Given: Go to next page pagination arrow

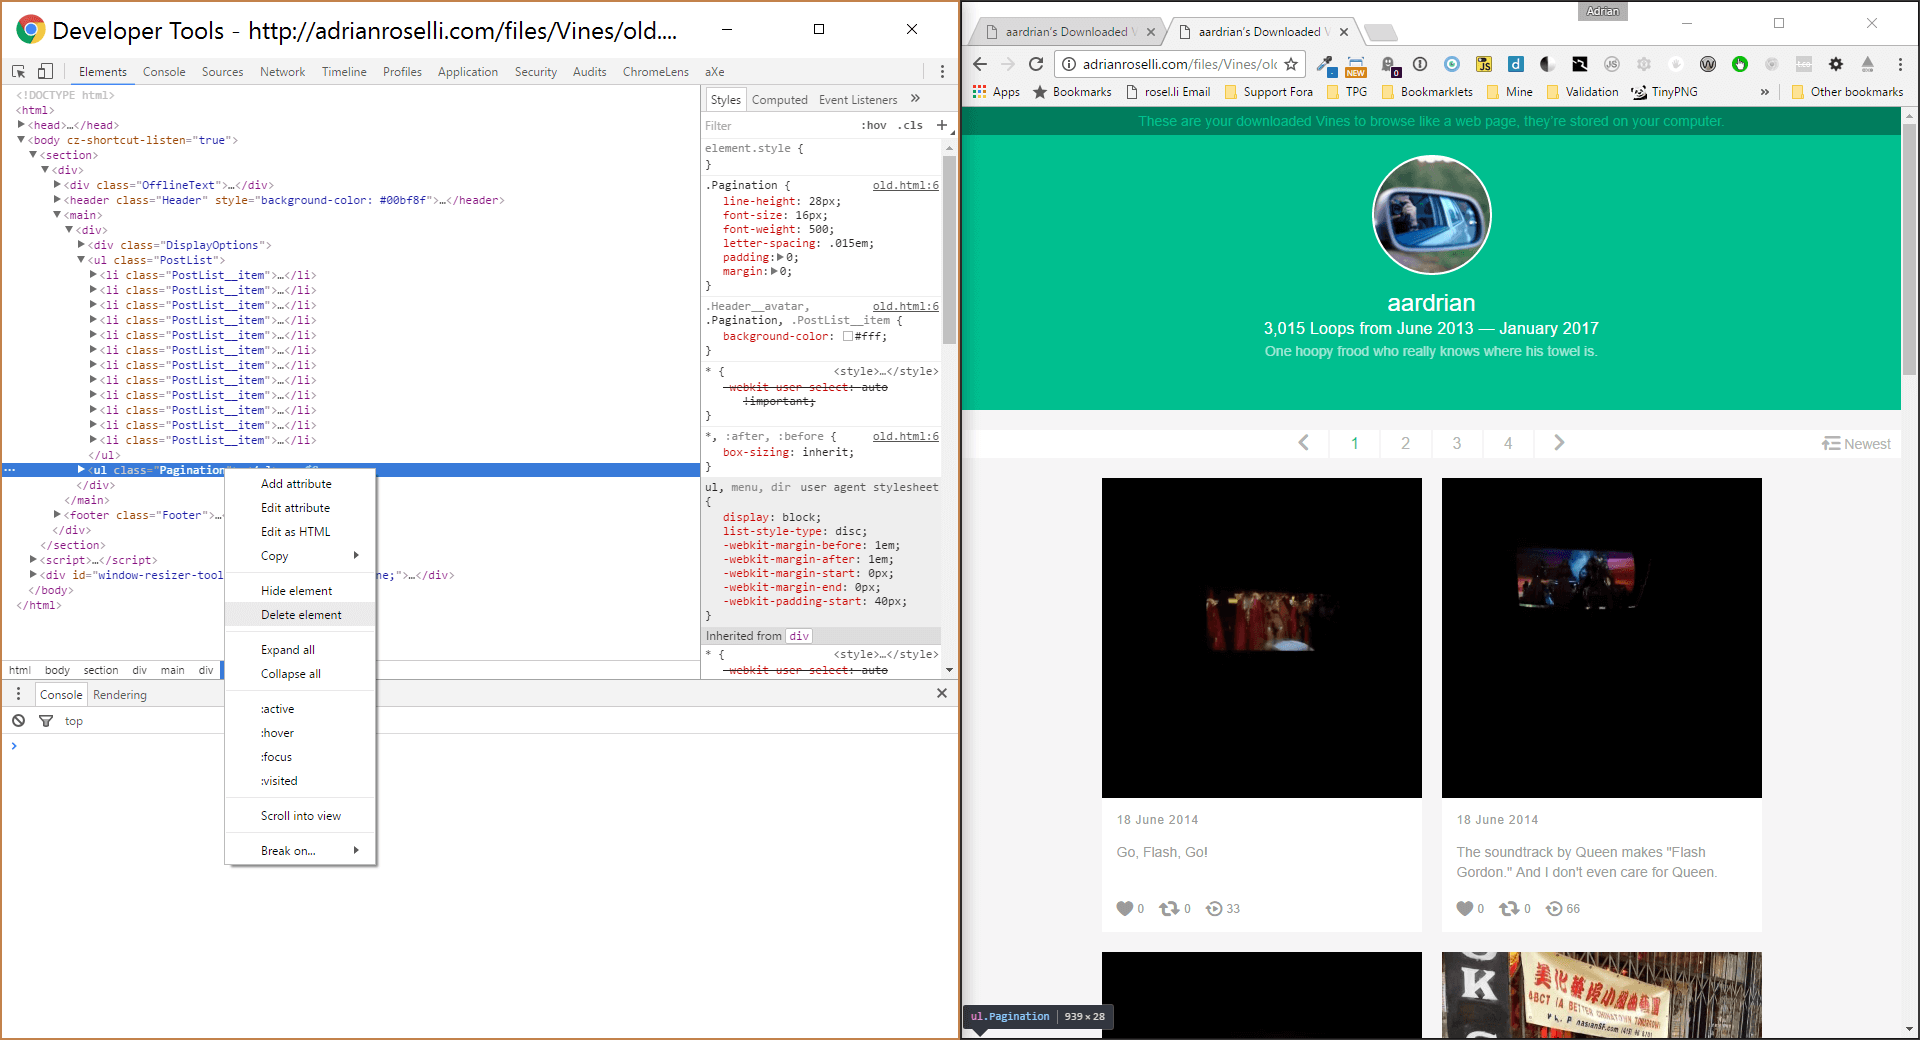Looking at the screenshot, I should [x=1559, y=443].
